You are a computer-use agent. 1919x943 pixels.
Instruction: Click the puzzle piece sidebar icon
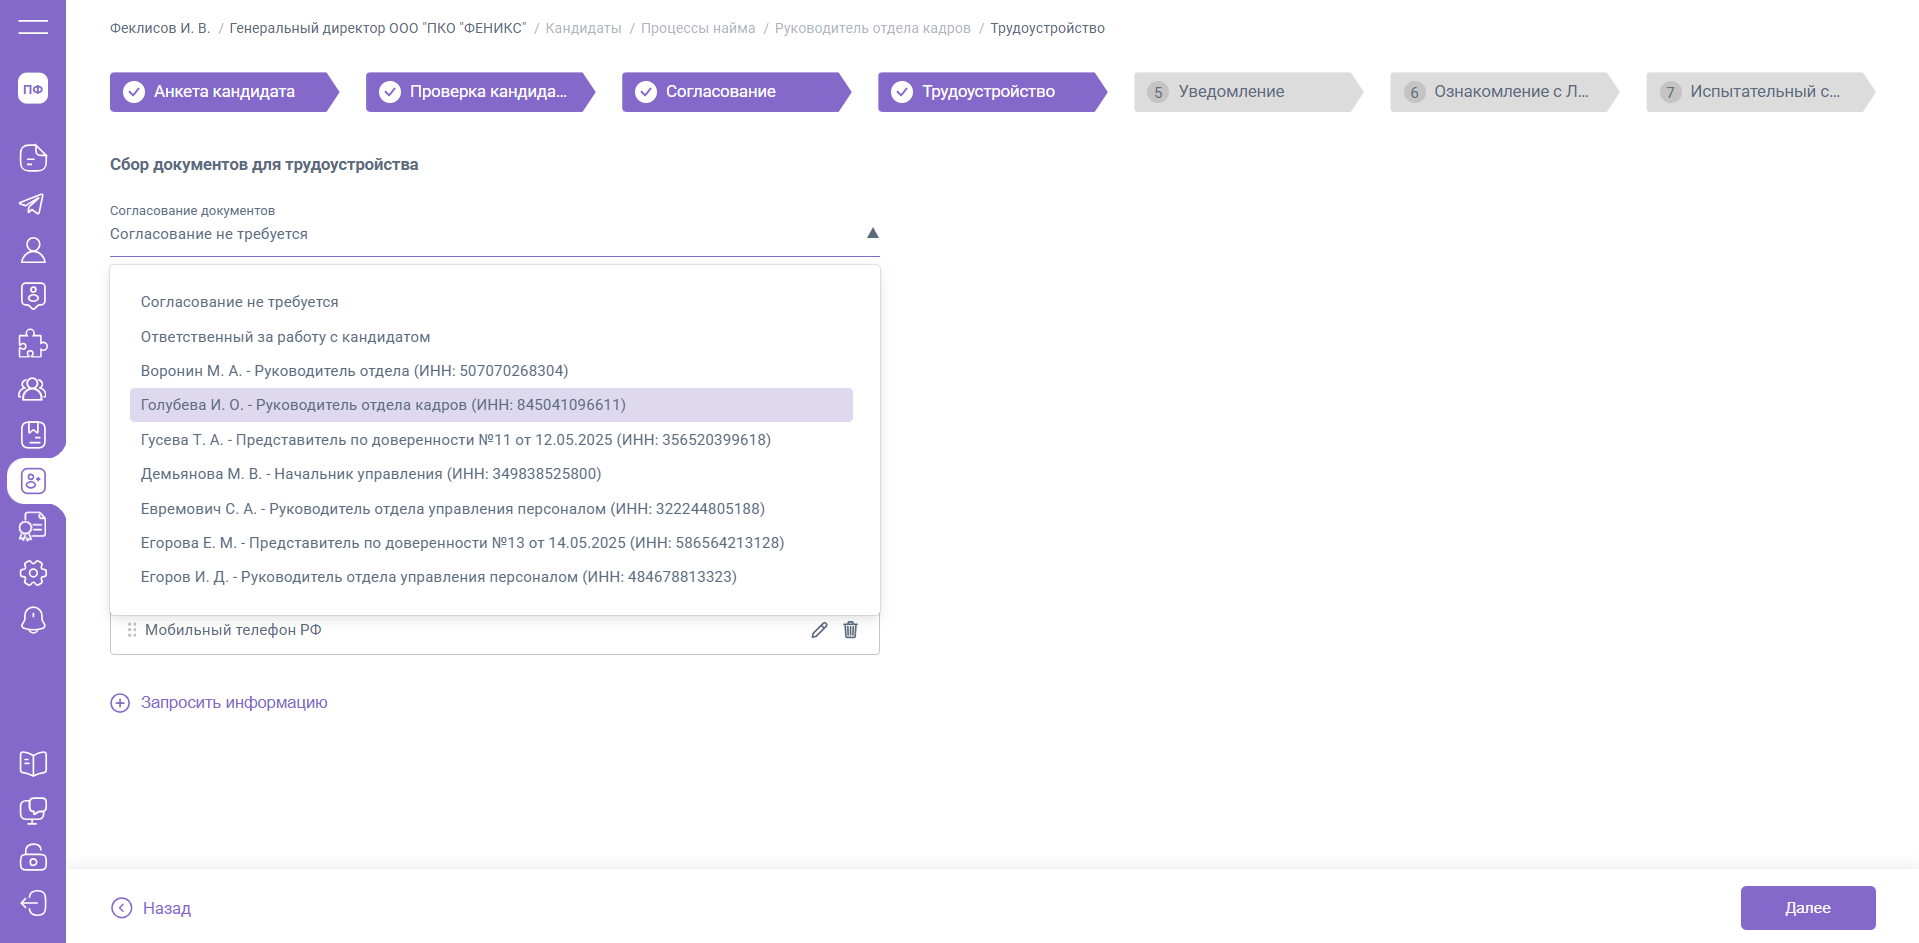[33, 343]
